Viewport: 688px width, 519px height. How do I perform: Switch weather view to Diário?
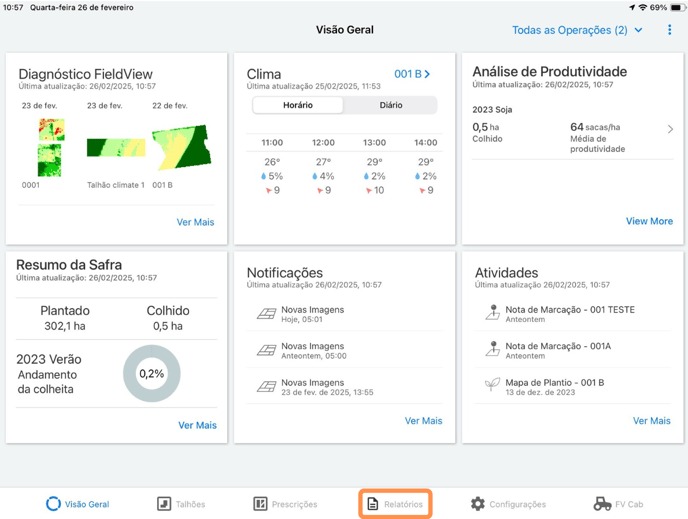pyautogui.click(x=391, y=105)
